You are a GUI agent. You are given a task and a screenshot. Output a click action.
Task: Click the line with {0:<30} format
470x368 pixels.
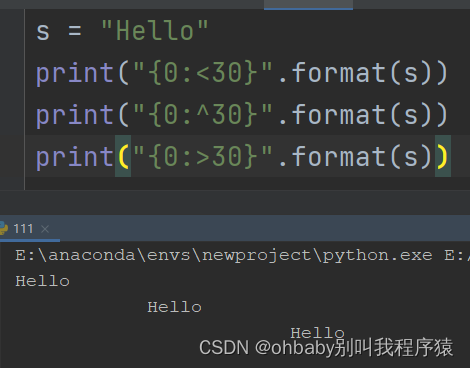[x=242, y=73]
